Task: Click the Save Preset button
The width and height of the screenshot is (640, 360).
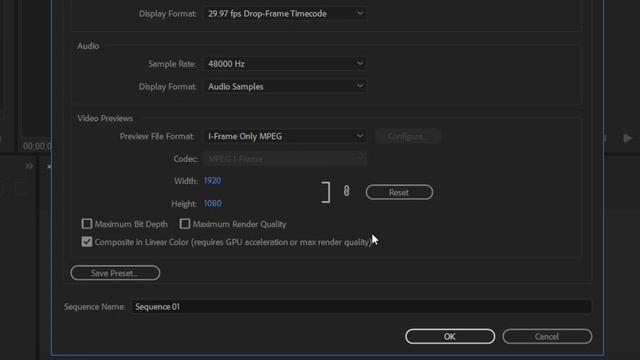Action: coord(115,273)
